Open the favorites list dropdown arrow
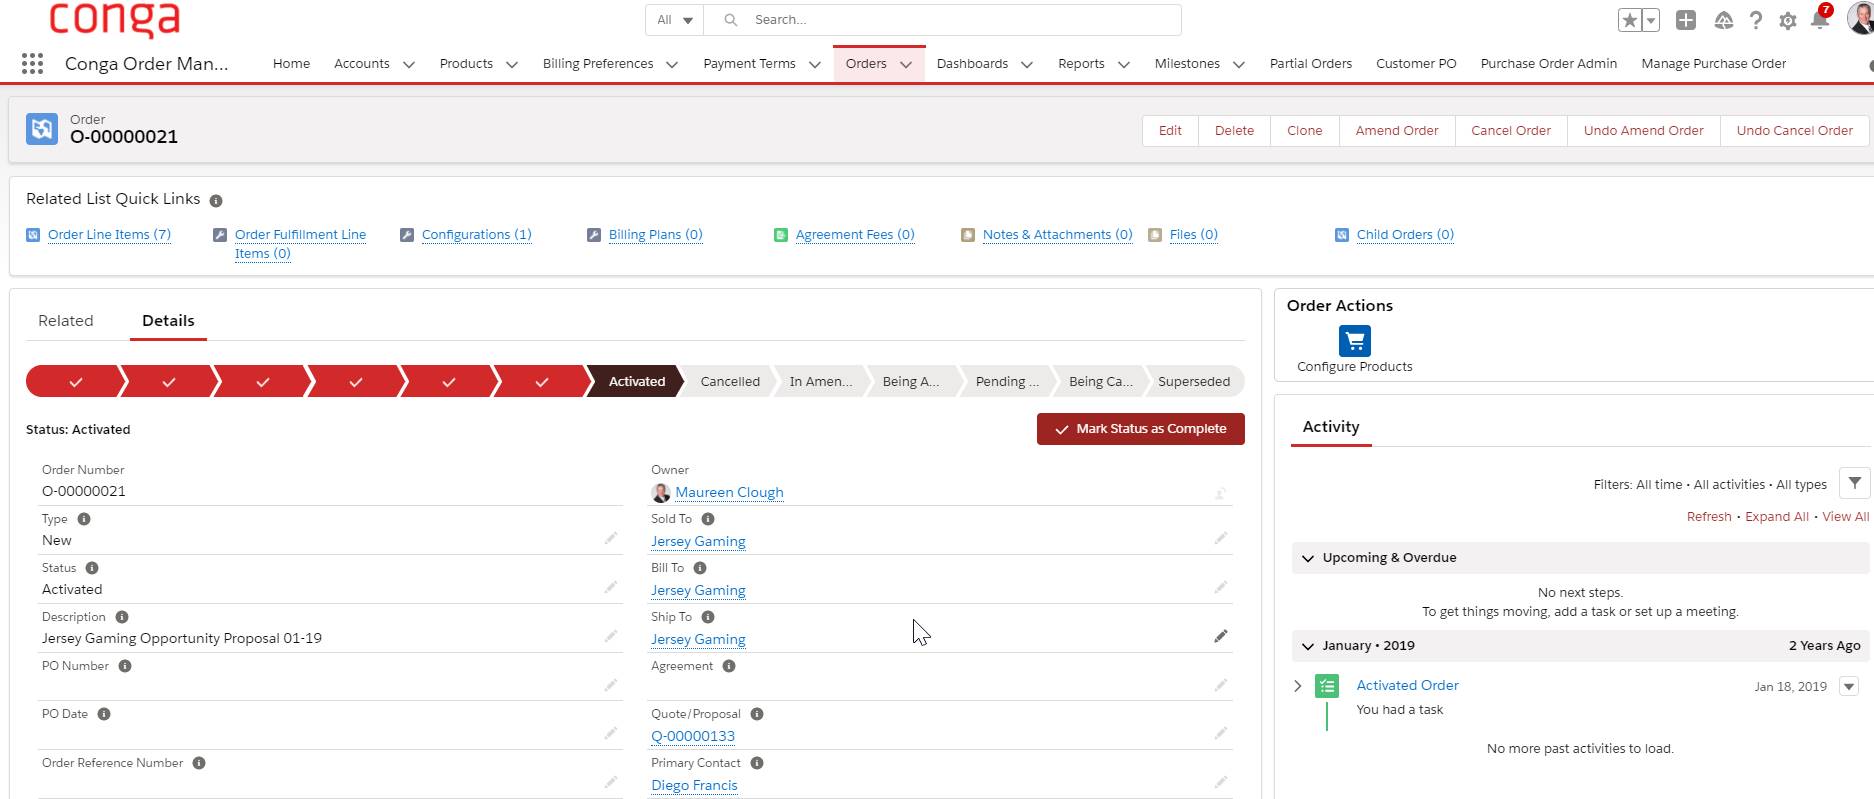The image size is (1874, 799). point(1651,20)
